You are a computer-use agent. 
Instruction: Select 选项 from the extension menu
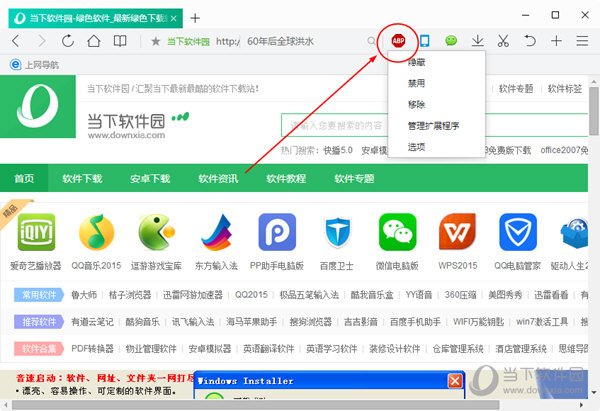pyautogui.click(x=416, y=147)
